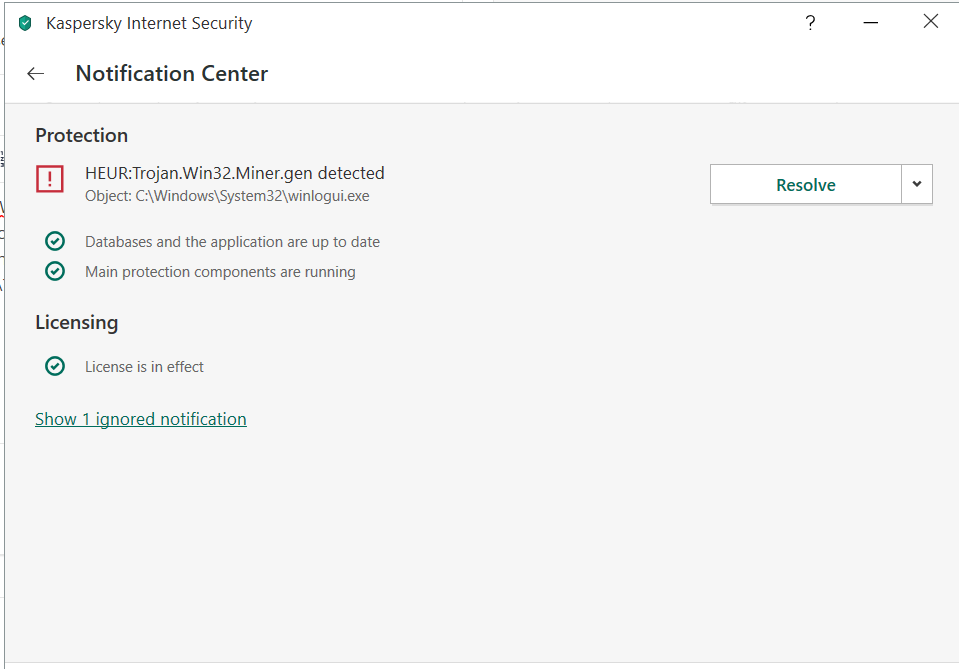The width and height of the screenshot is (959, 669).
Task: Click the License is in effect text
Action: click(x=144, y=367)
